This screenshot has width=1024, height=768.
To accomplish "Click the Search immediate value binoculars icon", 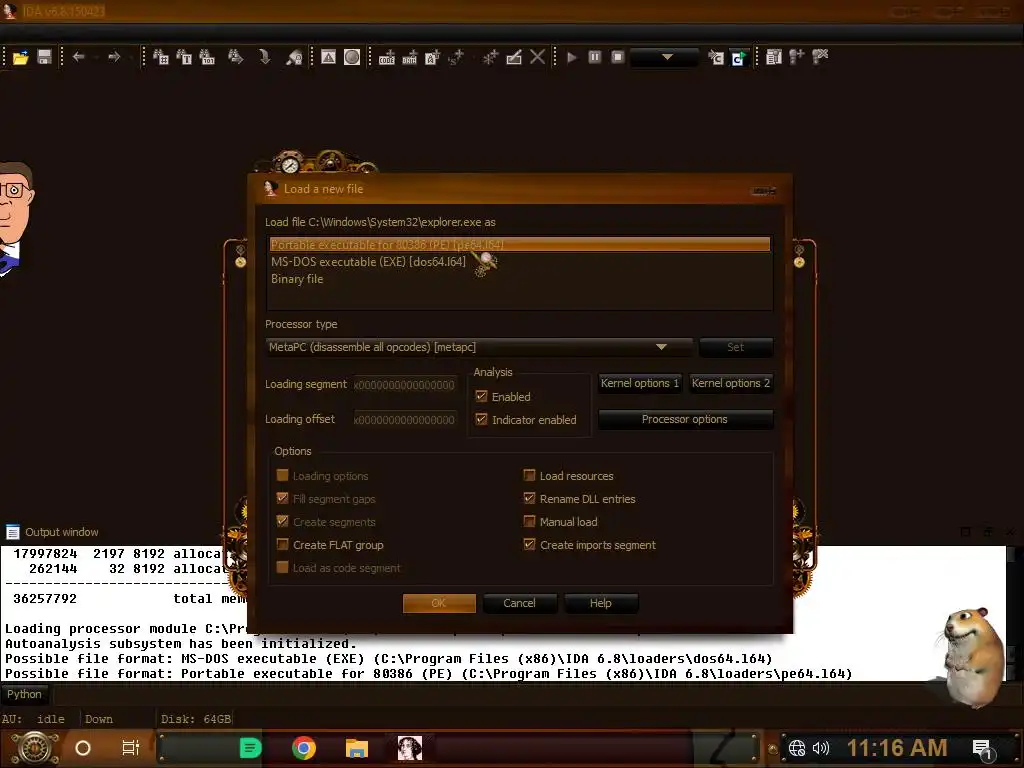I will [161, 57].
